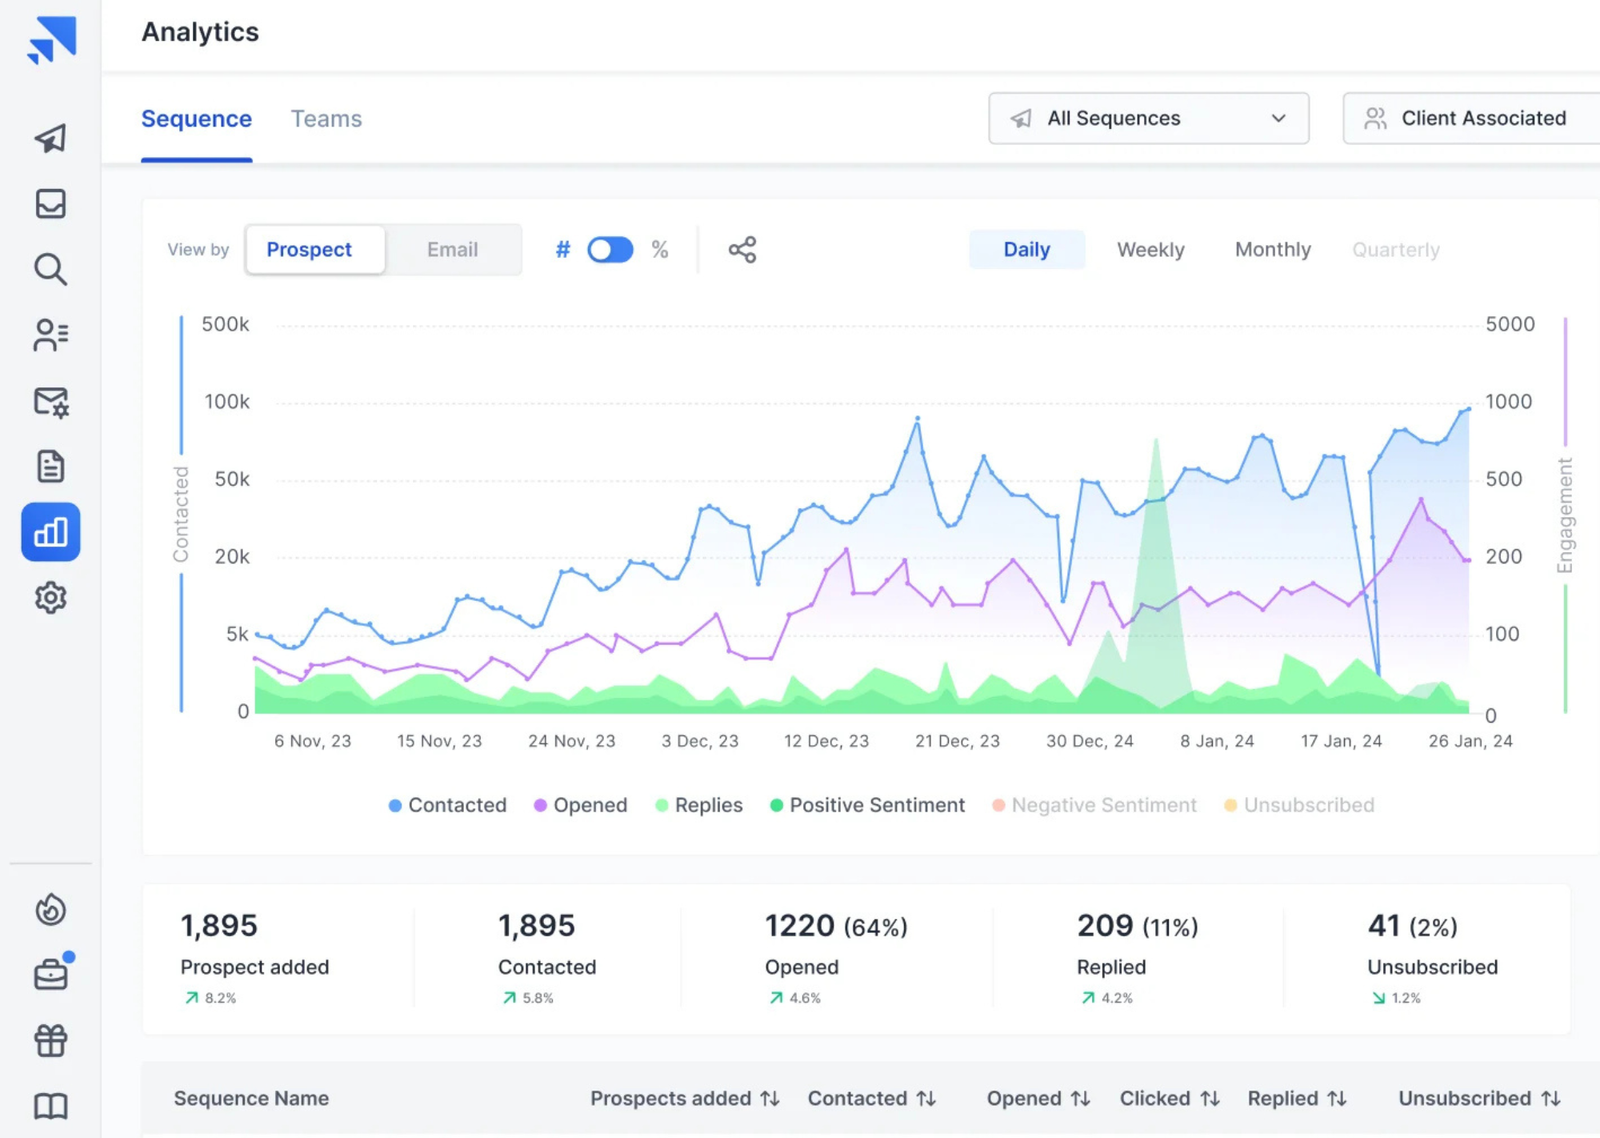Expand the All Sequences dropdown
The image size is (1600, 1138).
point(1148,118)
